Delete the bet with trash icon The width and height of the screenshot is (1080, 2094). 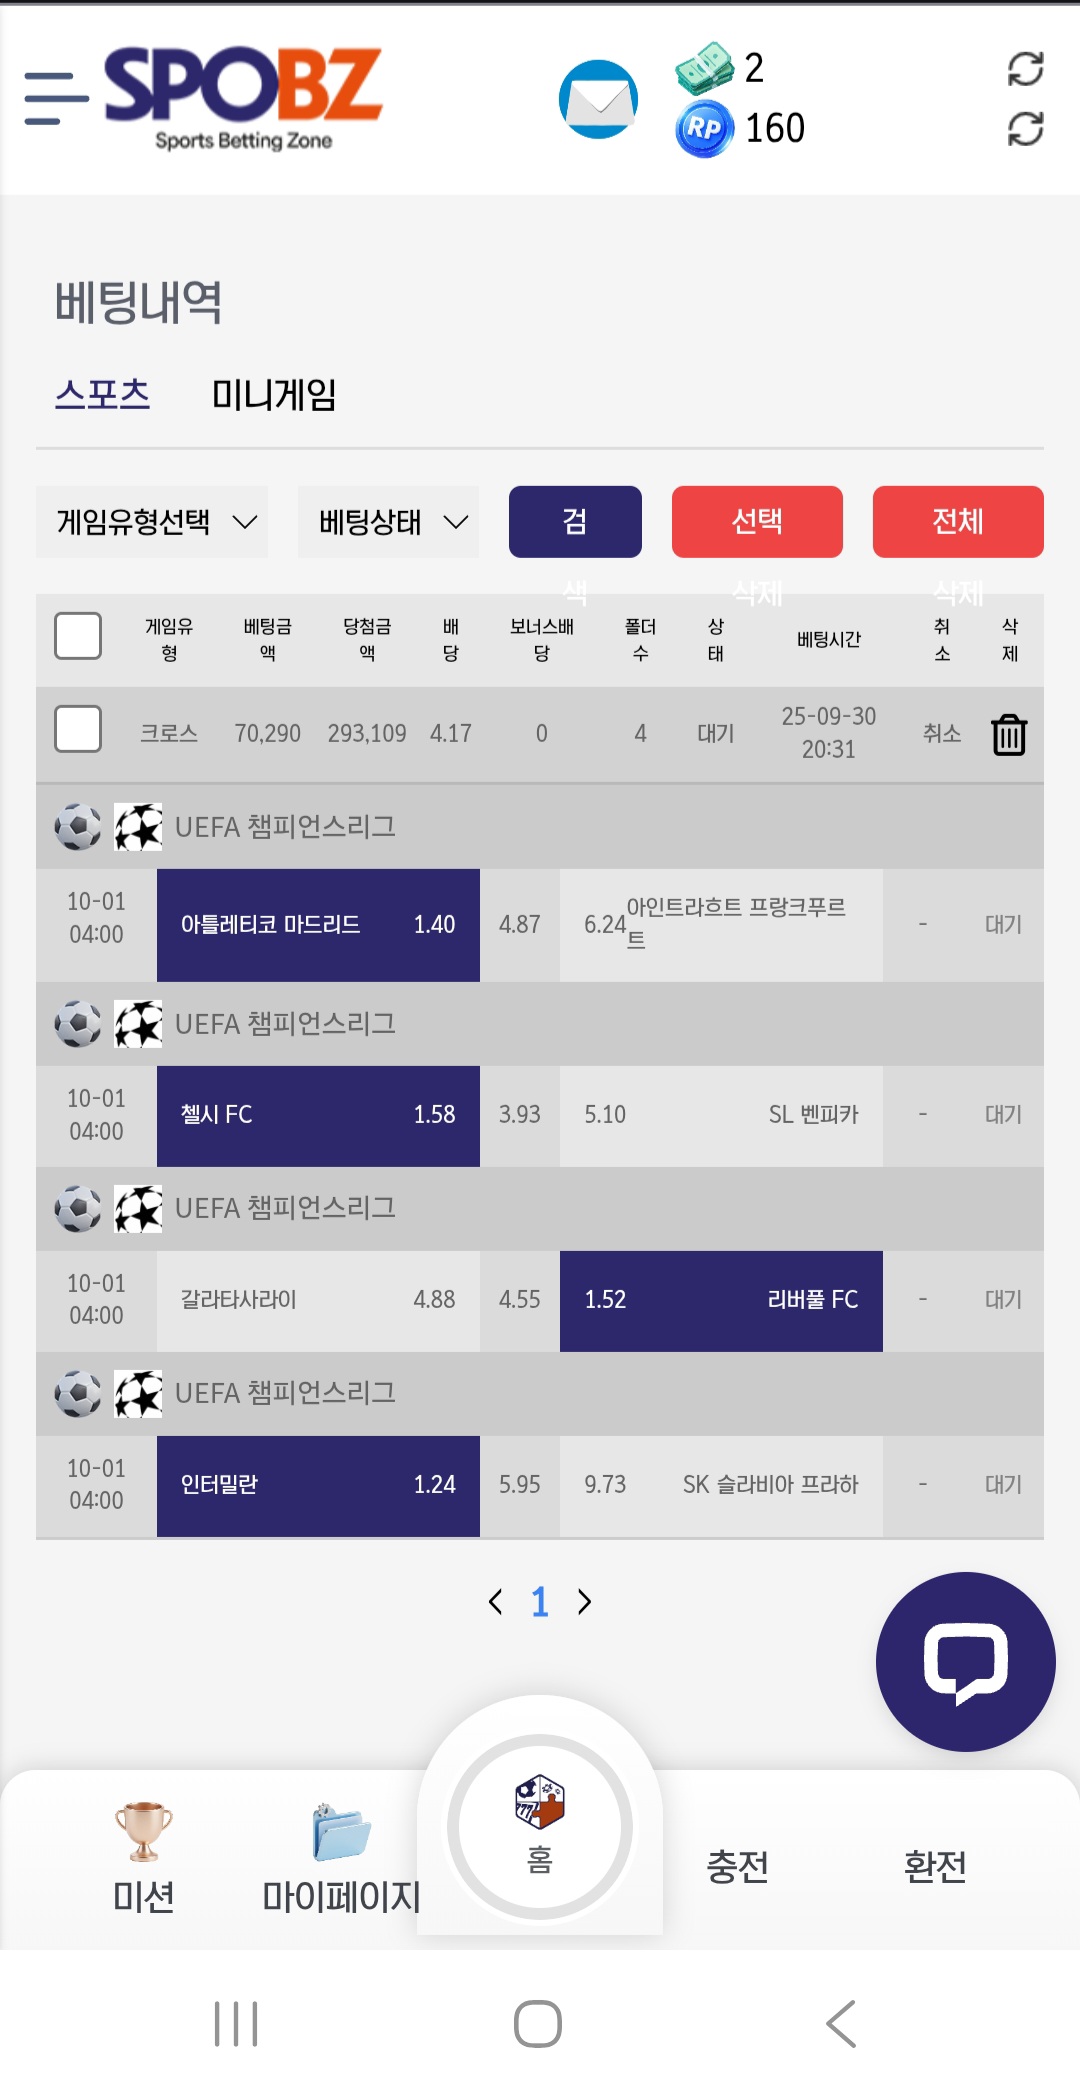tap(1009, 735)
